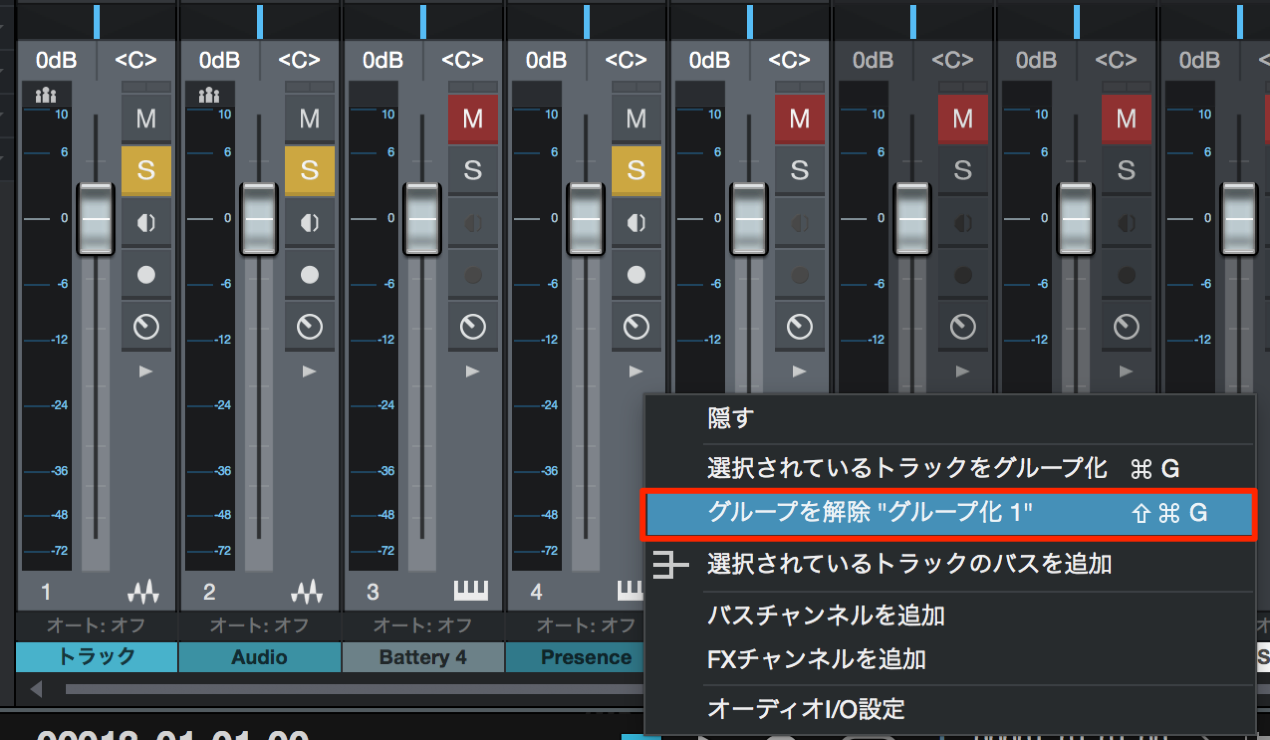Click the group icon on channel 2

point(209,96)
